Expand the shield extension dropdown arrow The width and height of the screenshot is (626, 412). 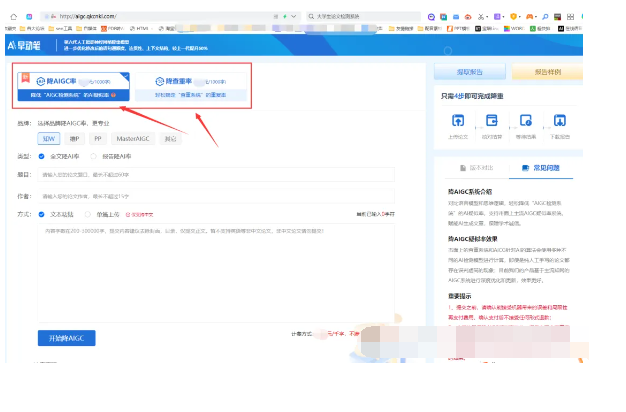click(520, 17)
